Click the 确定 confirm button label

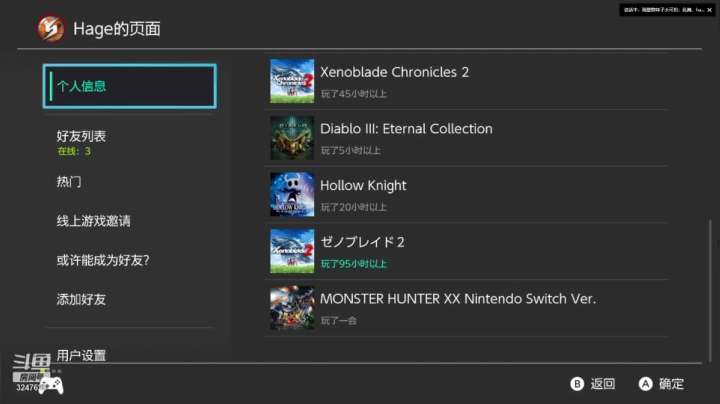[x=671, y=384]
